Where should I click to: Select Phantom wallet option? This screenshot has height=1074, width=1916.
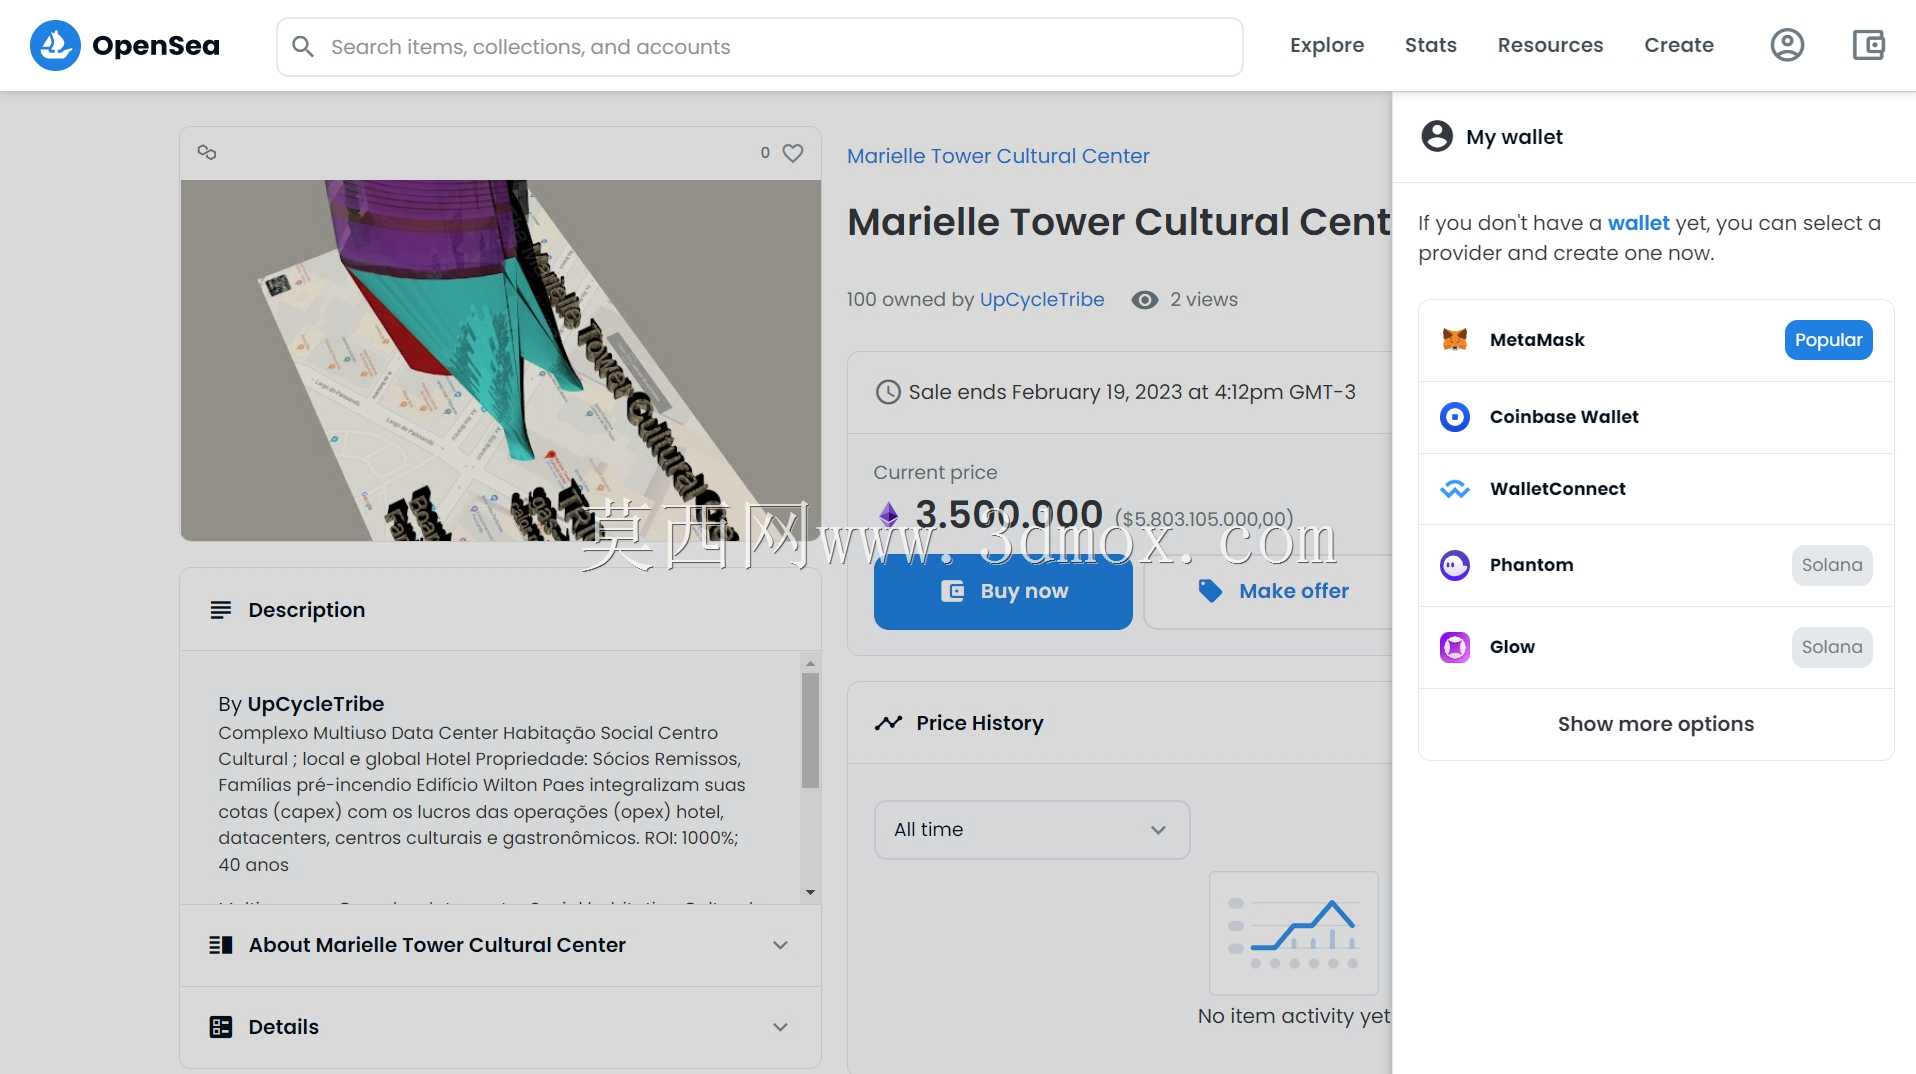(x=1656, y=565)
